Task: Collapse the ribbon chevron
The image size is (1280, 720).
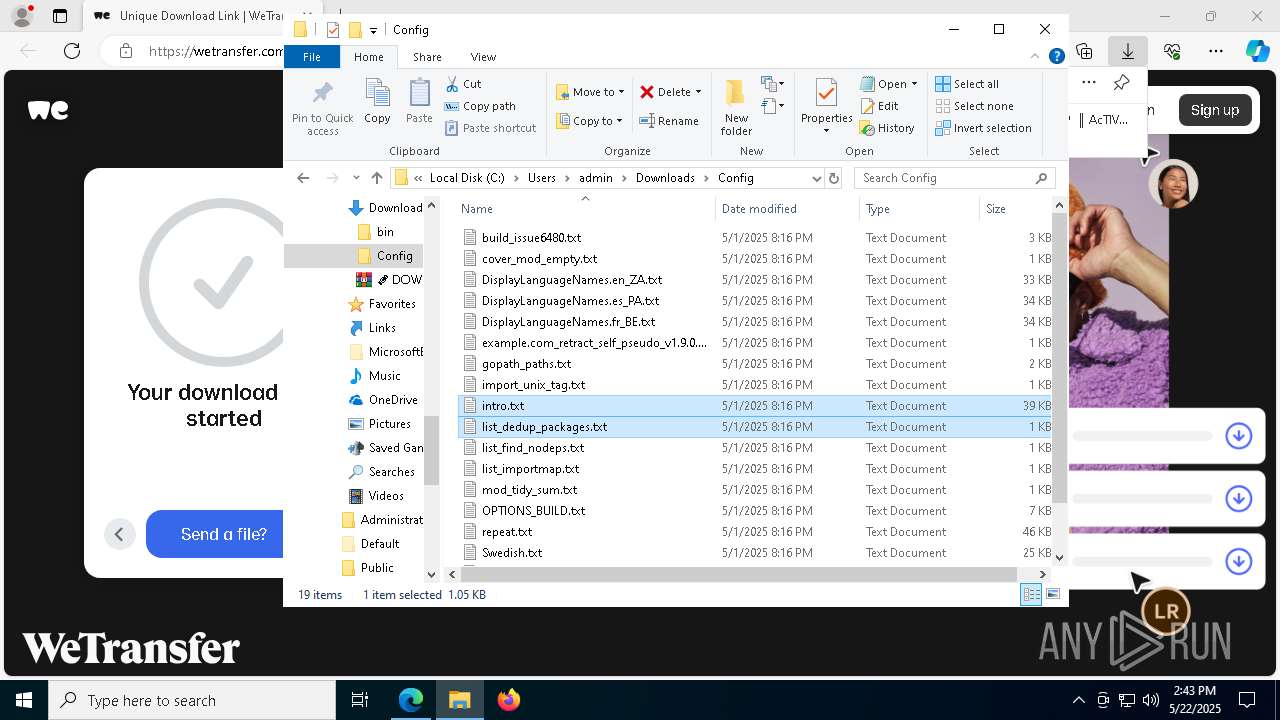Action: pyautogui.click(x=1035, y=57)
